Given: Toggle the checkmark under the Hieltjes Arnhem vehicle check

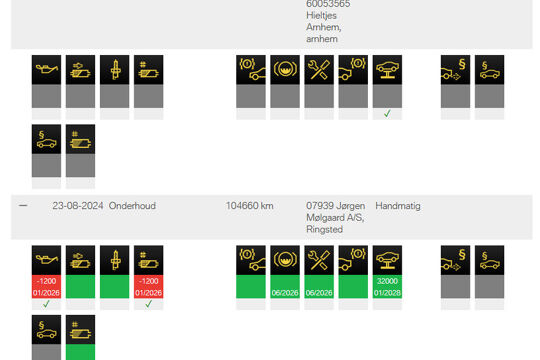Looking at the screenshot, I should pos(387,114).
